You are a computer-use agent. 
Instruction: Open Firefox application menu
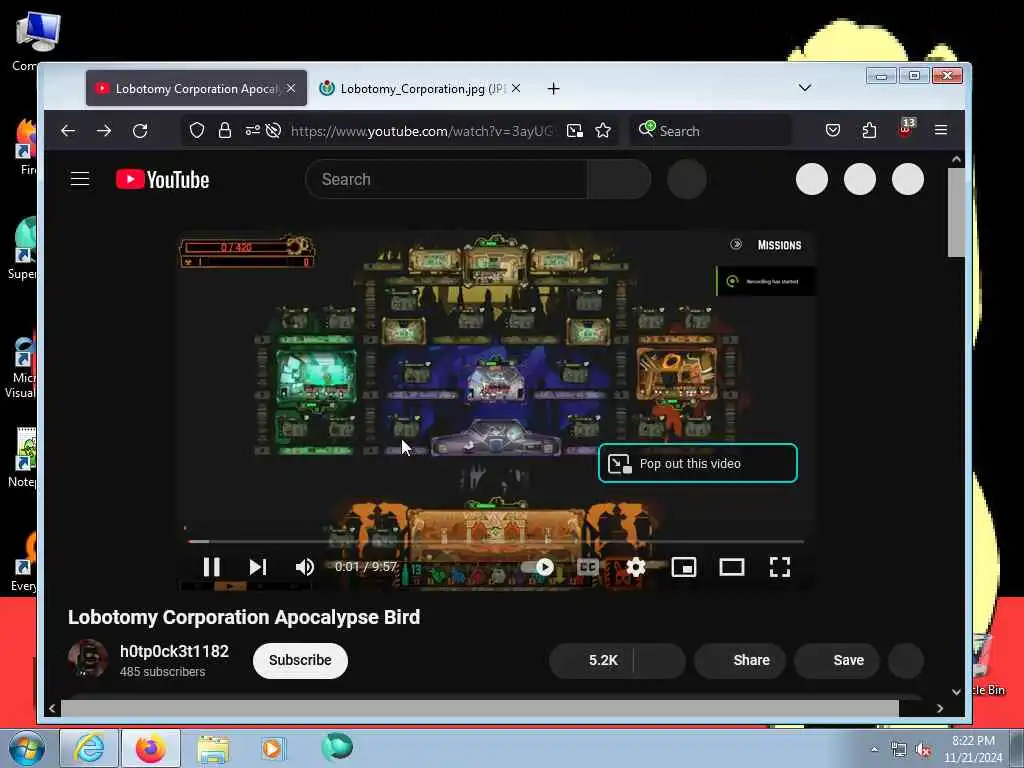point(940,130)
